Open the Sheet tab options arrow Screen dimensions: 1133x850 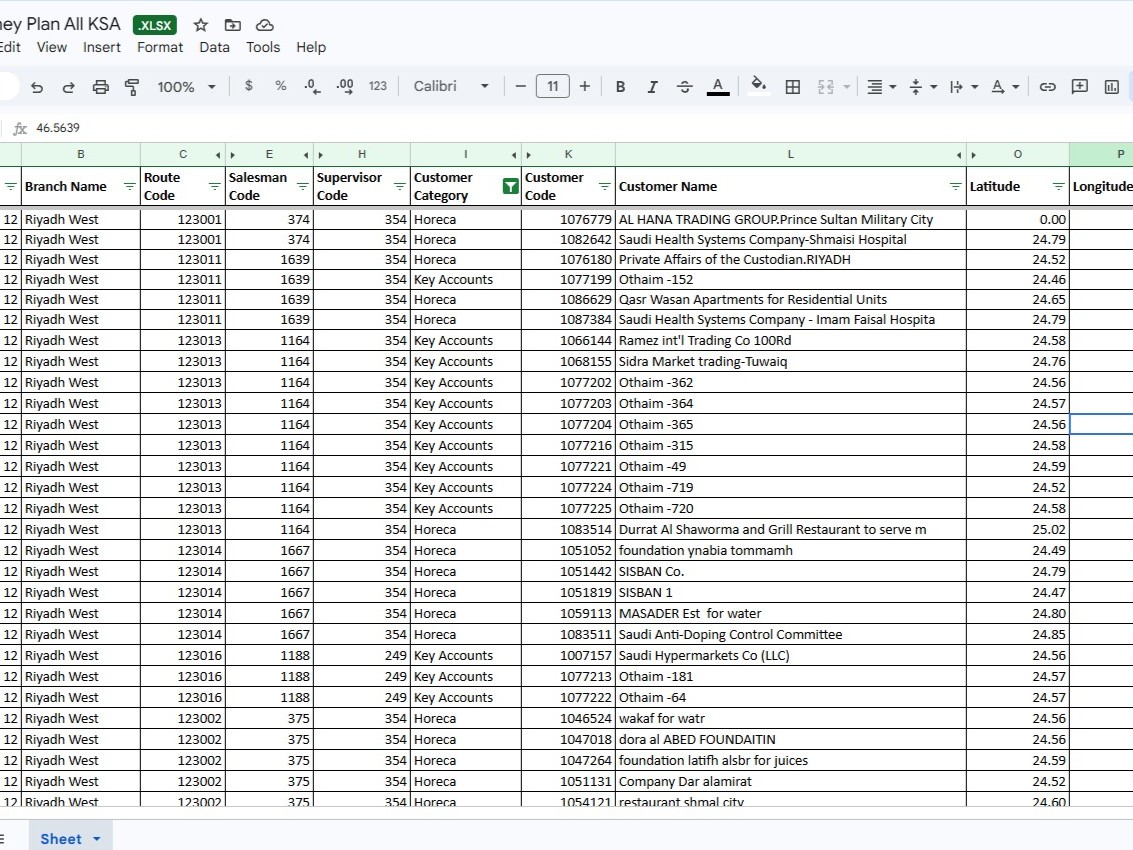[97, 839]
